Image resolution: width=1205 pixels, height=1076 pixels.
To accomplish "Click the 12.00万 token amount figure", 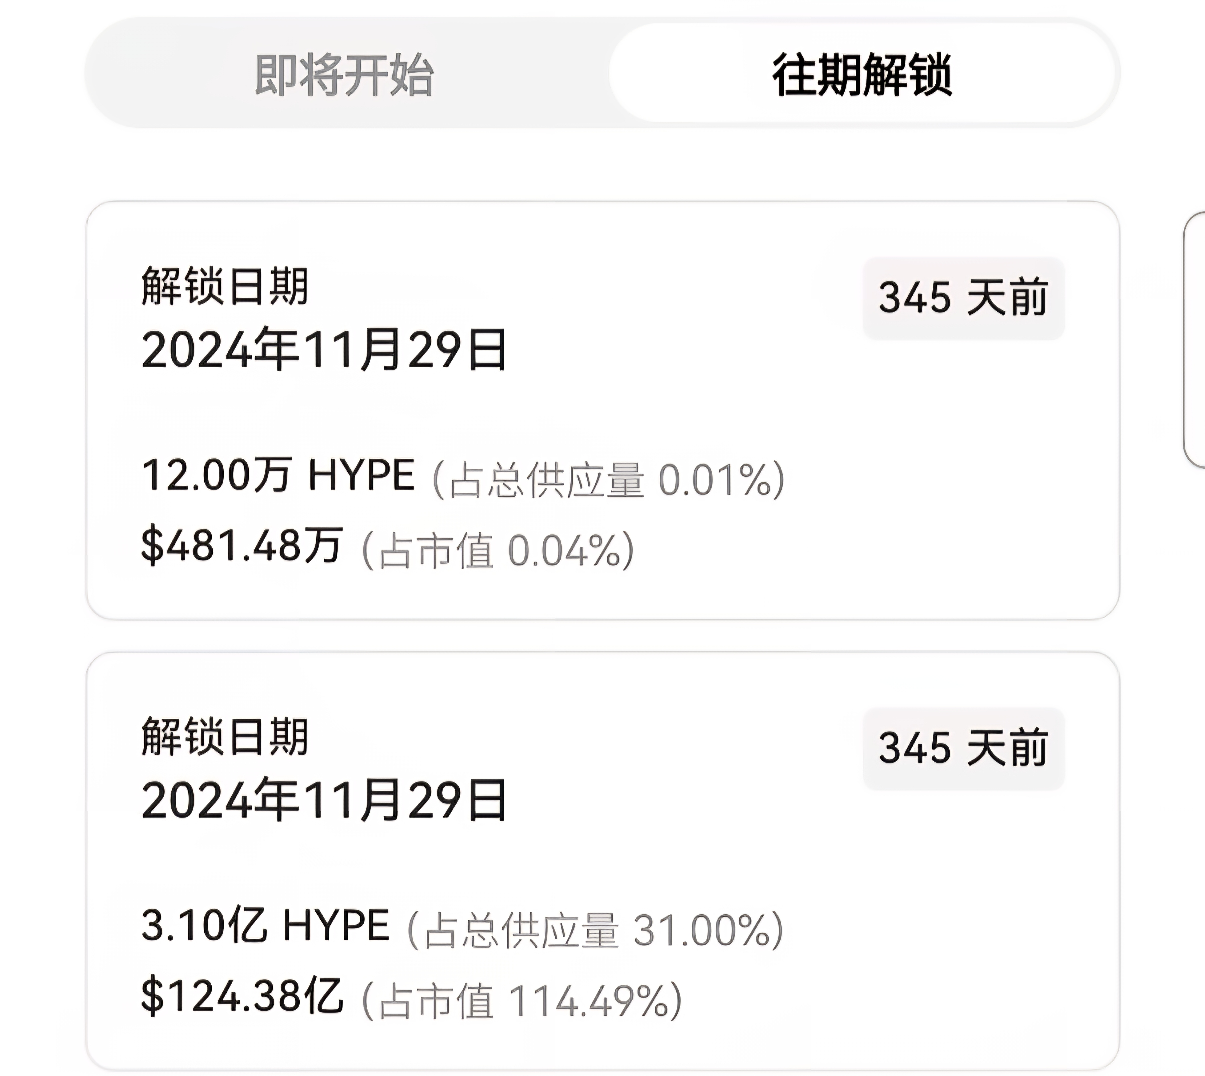I will [x=216, y=476].
